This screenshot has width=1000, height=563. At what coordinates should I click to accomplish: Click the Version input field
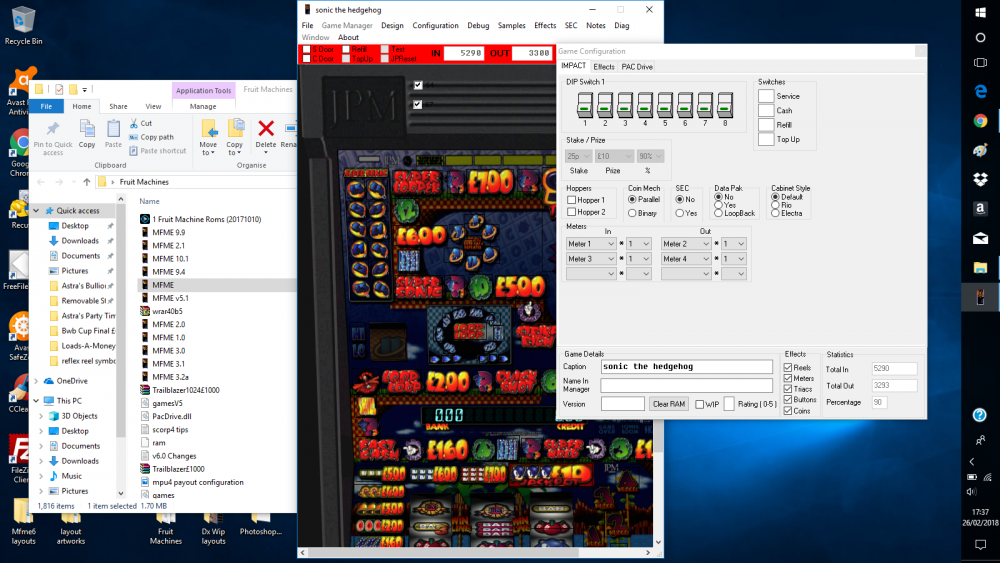tap(622, 404)
